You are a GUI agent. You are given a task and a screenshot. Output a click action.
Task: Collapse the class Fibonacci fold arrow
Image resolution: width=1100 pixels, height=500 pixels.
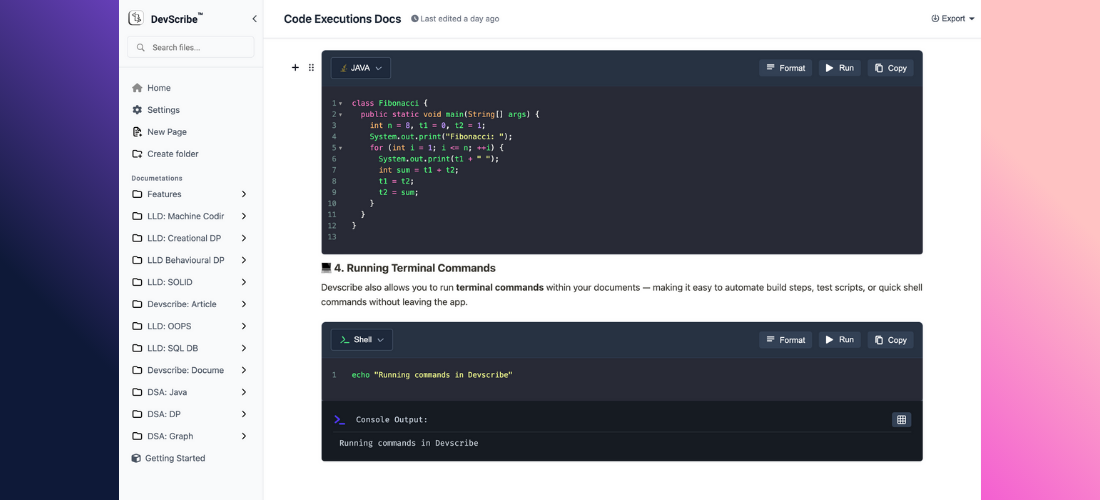[x=341, y=103]
